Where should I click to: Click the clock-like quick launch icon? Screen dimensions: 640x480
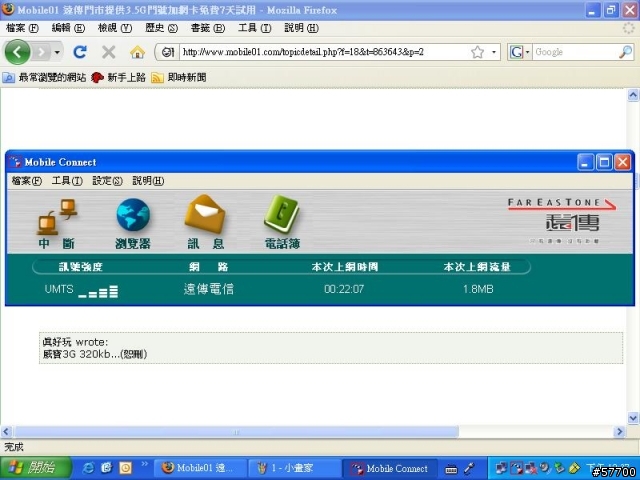click(x=126, y=468)
